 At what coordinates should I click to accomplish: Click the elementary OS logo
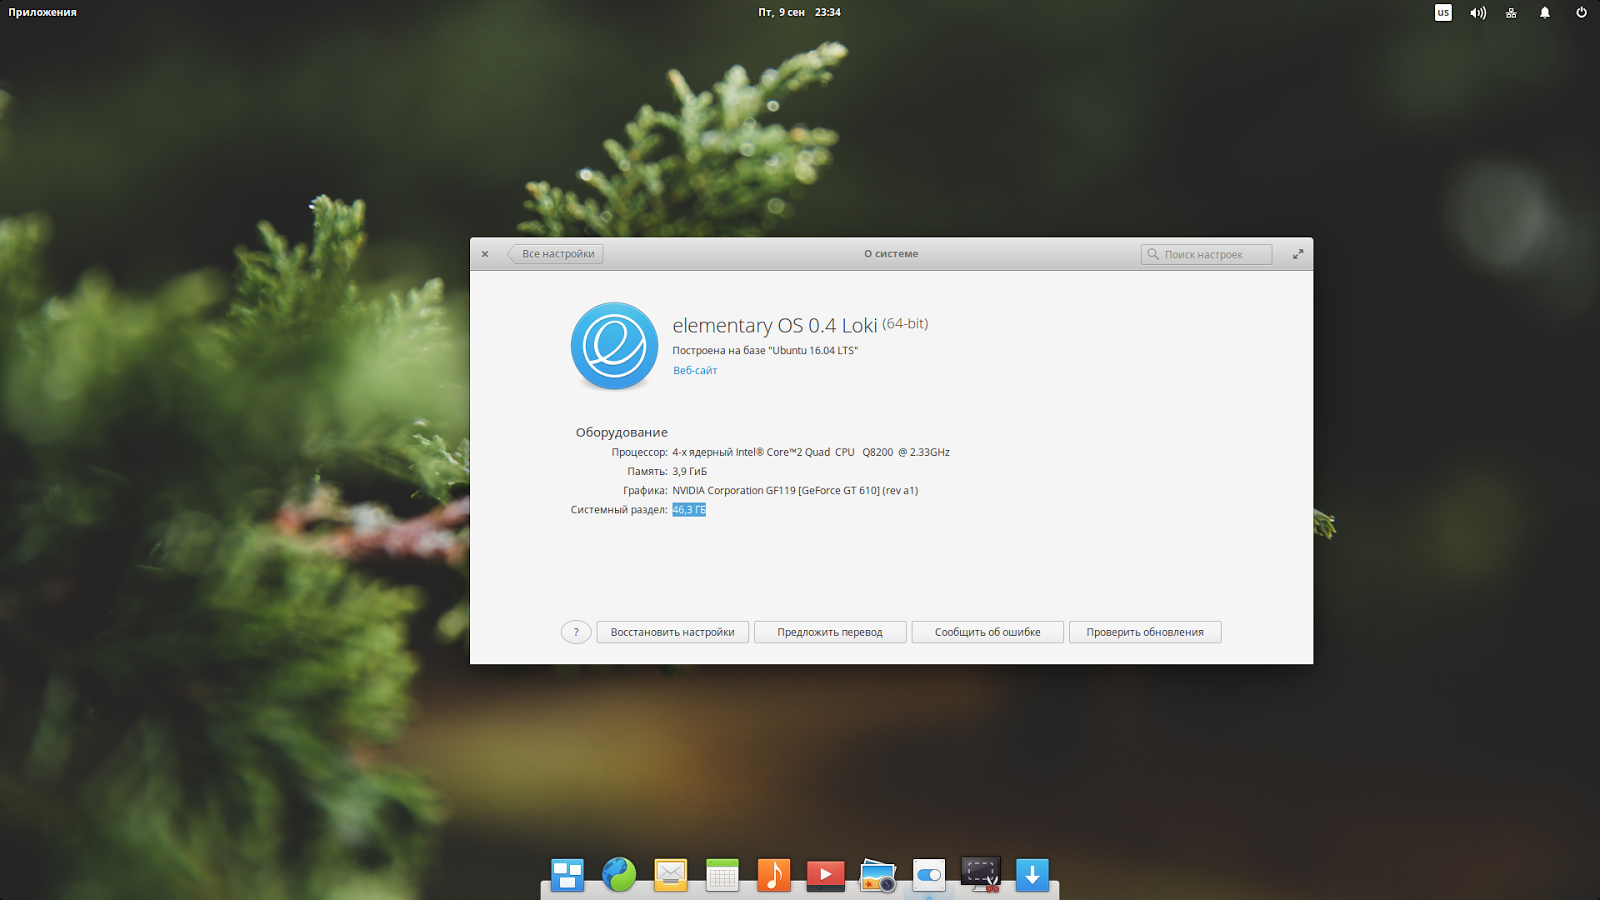coord(614,346)
